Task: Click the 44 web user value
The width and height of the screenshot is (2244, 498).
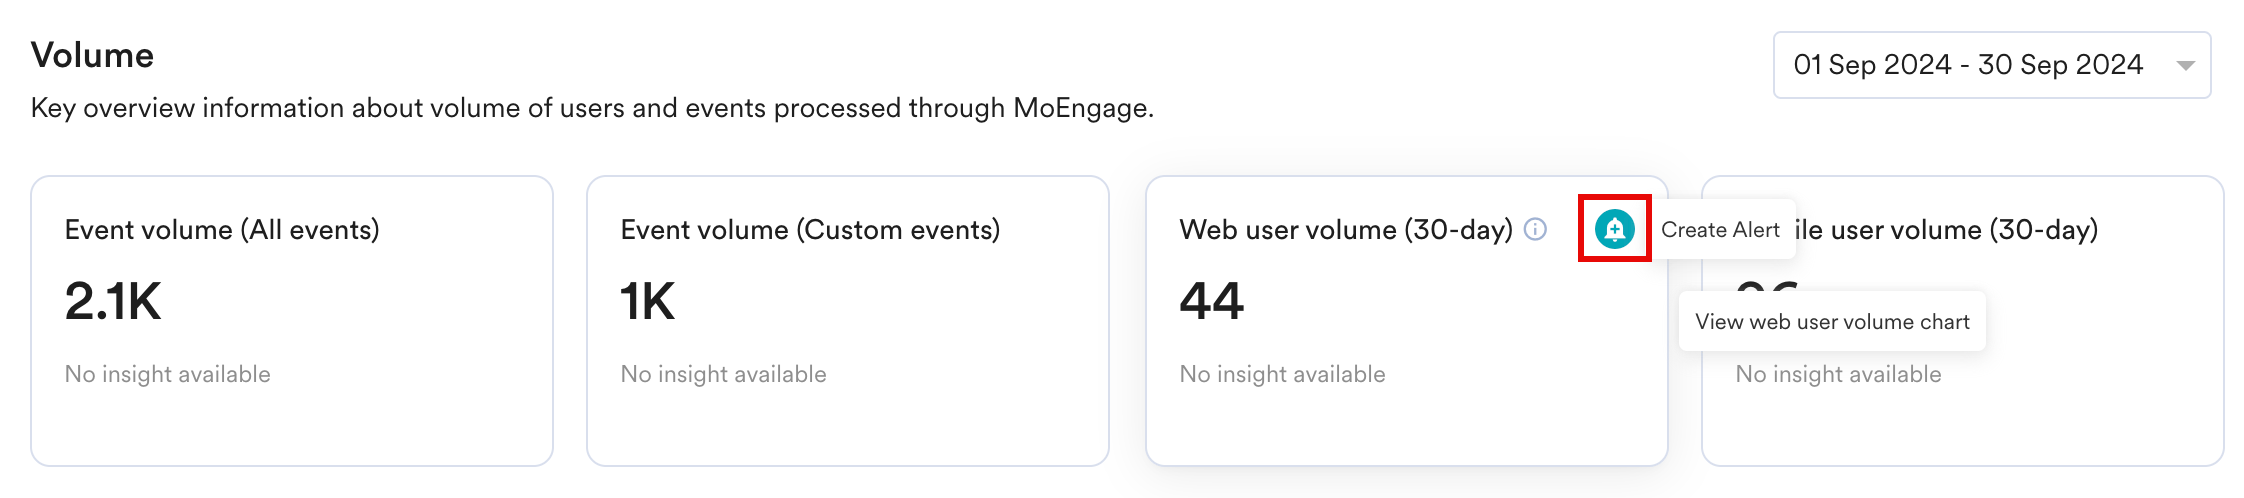Action: 1212,301
